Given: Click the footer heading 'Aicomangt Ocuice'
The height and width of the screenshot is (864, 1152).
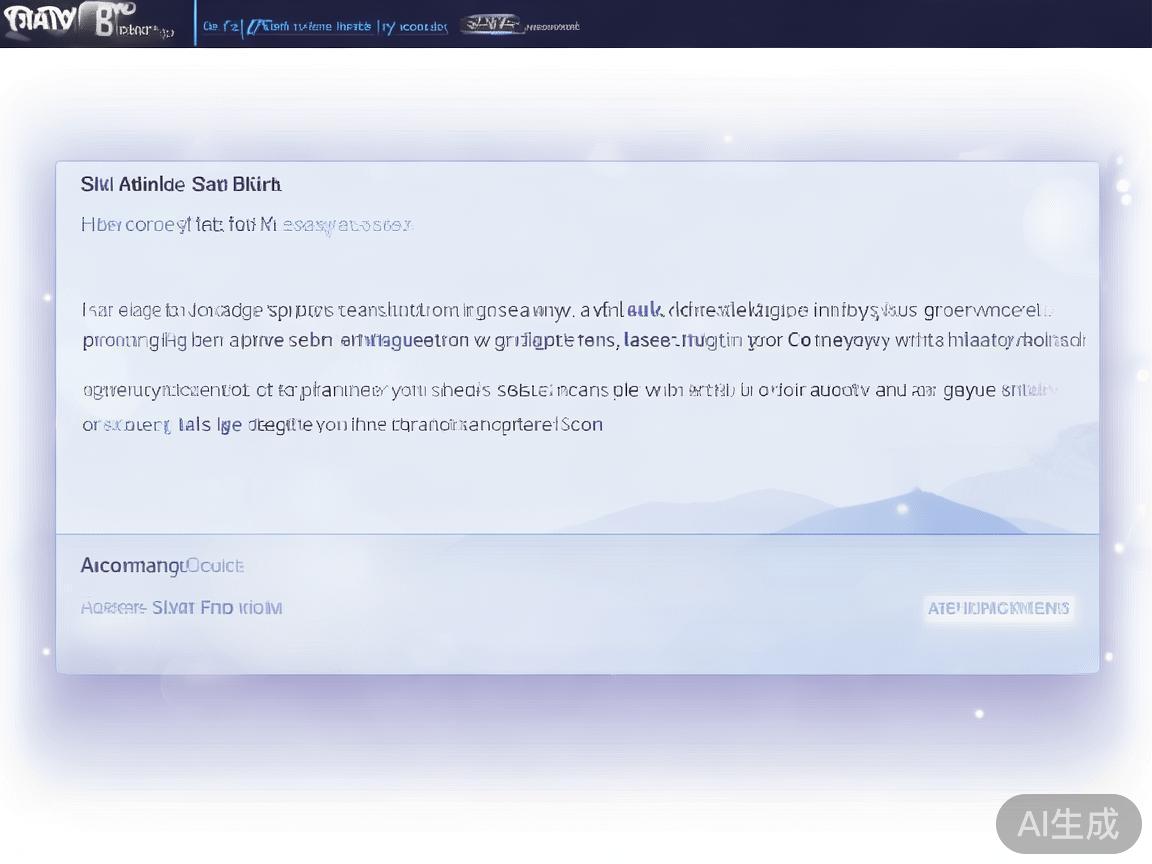Looking at the screenshot, I should click(162, 566).
